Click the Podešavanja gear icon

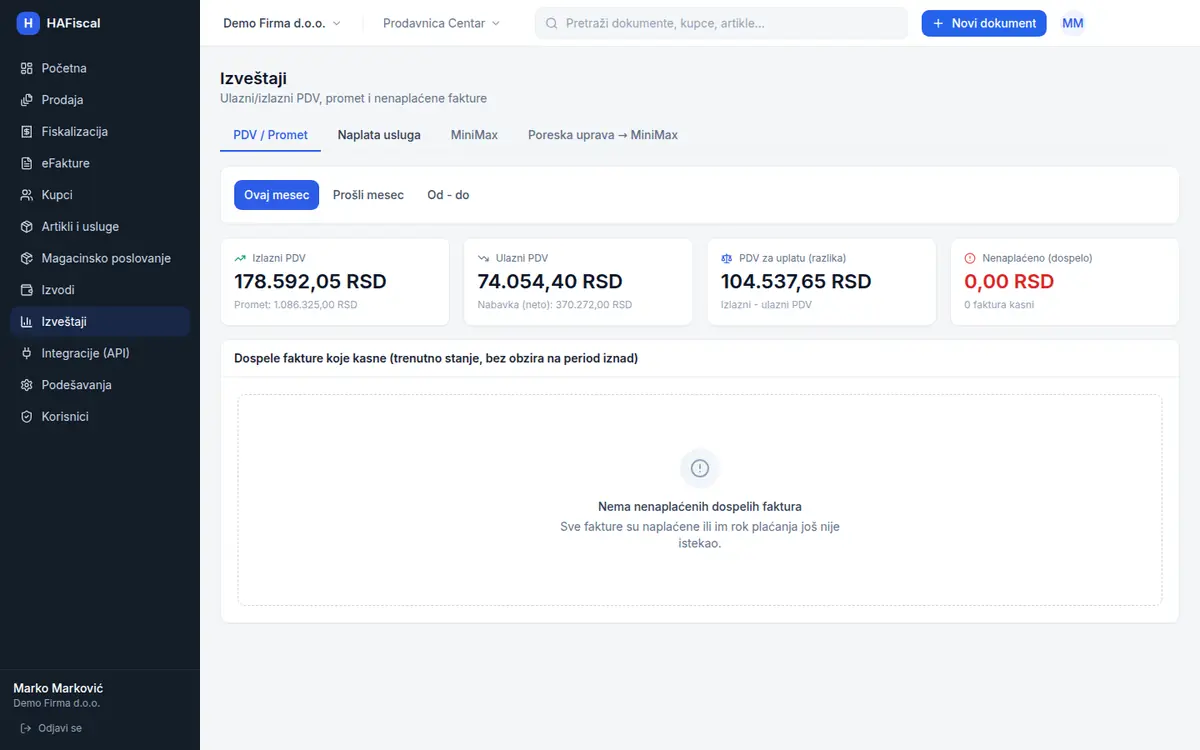[27, 385]
